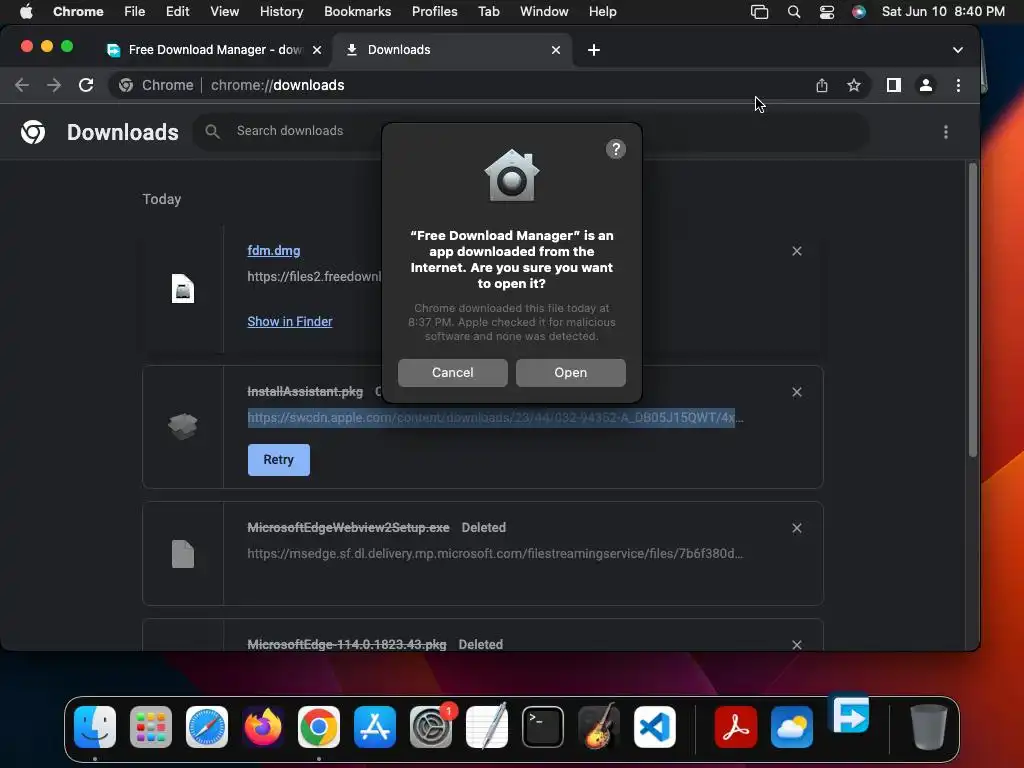This screenshot has height=768, width=1024.
Task: Open the Trash from the Dock
Action: tap(928, 727)
